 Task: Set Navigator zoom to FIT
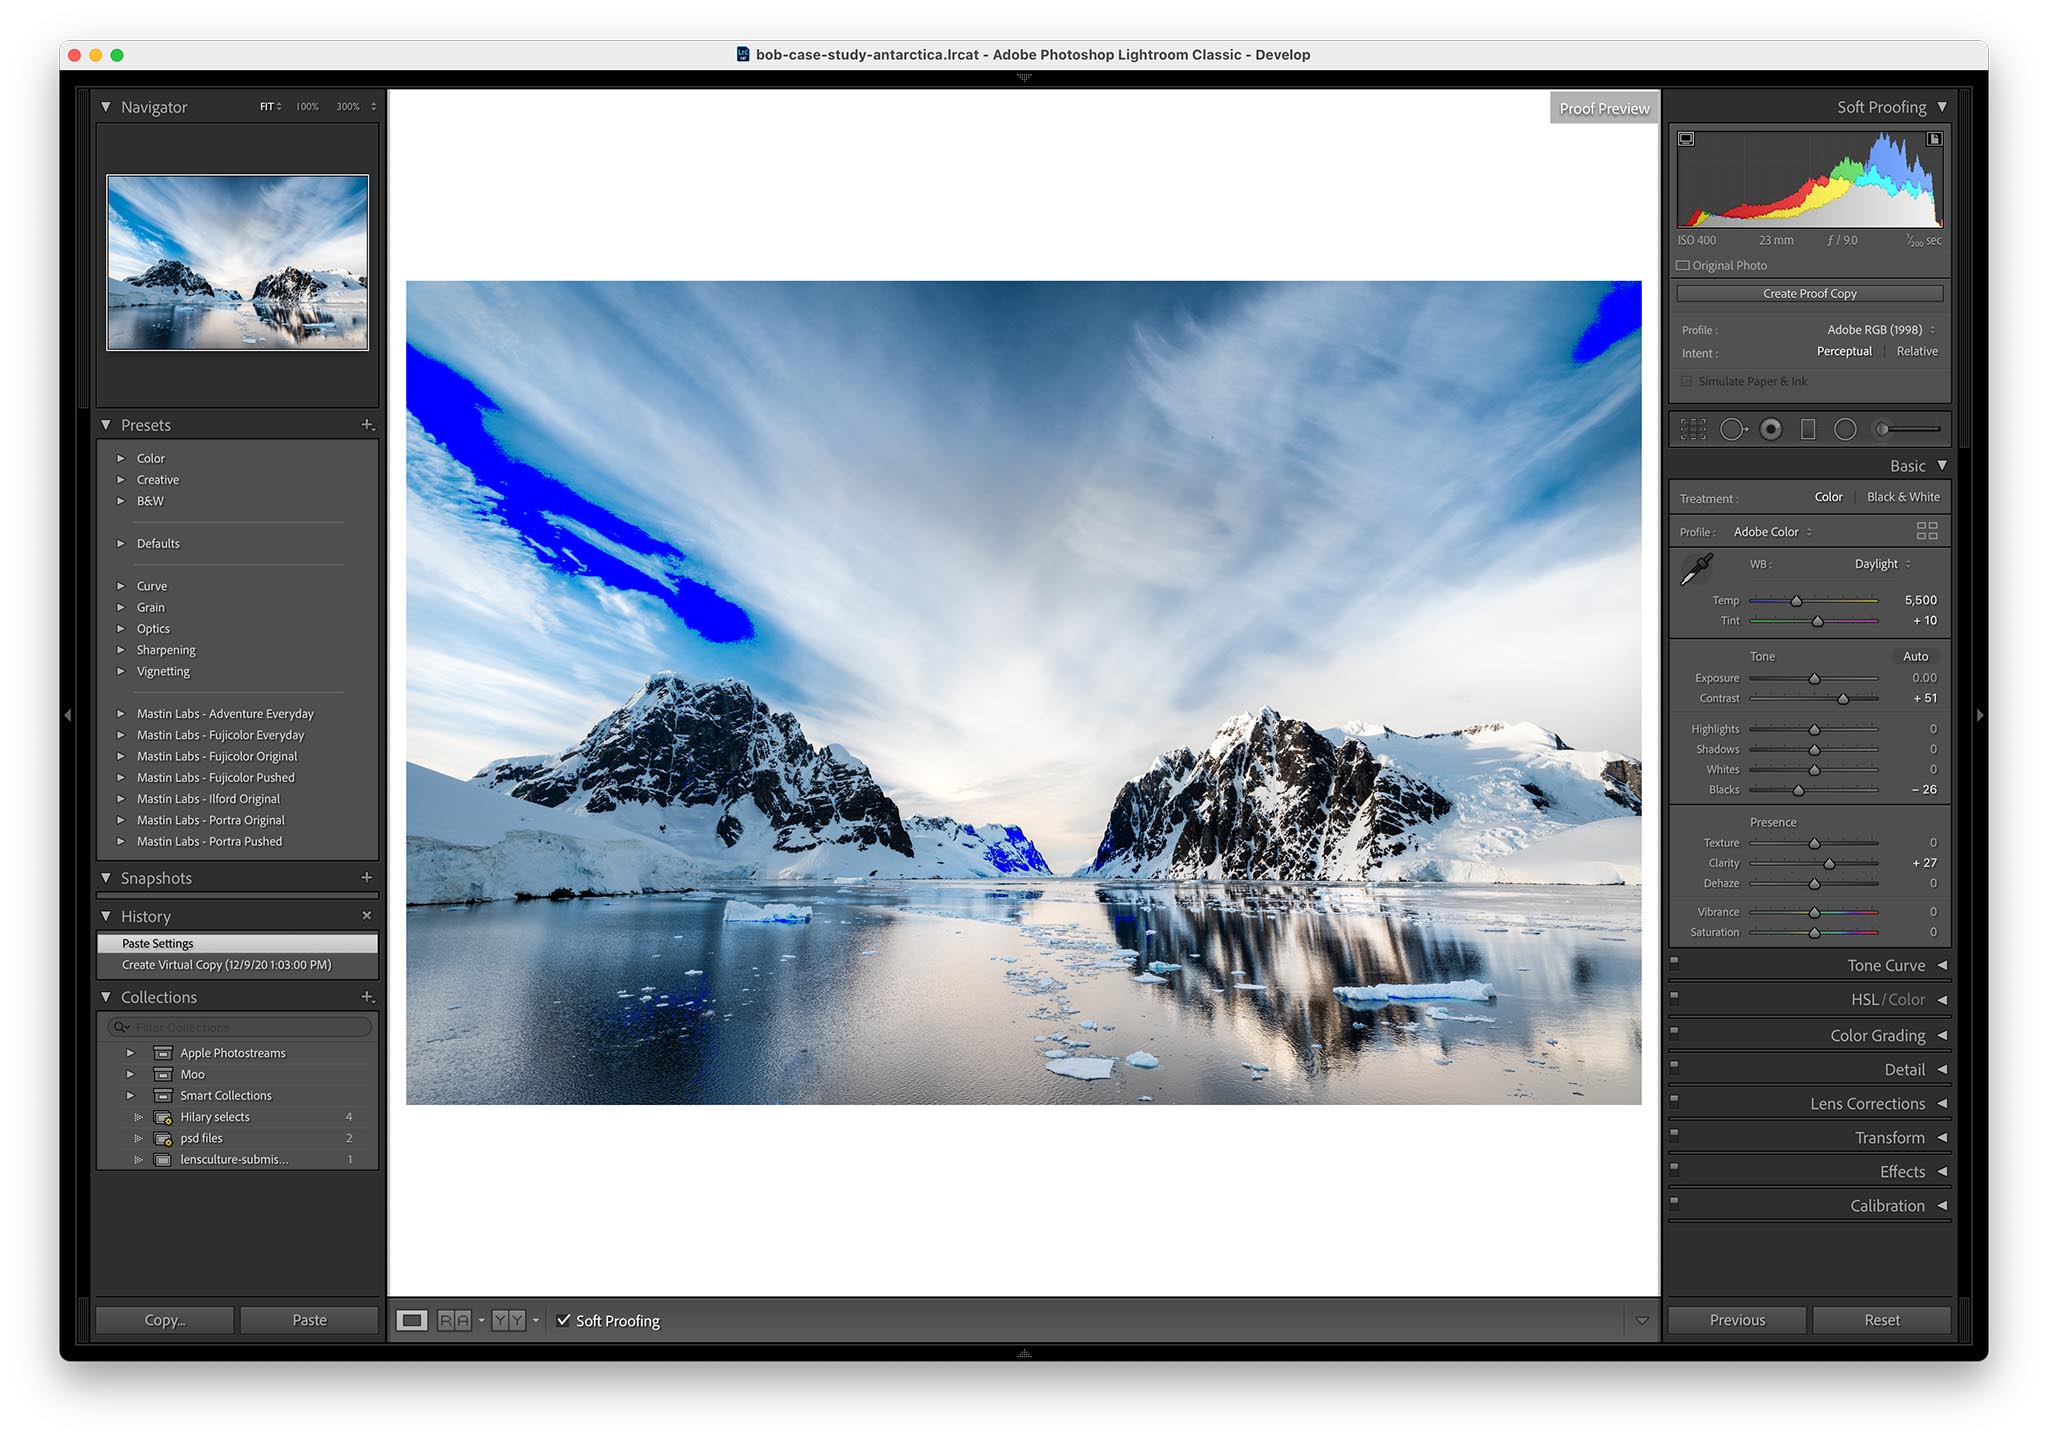pos(267,106)
